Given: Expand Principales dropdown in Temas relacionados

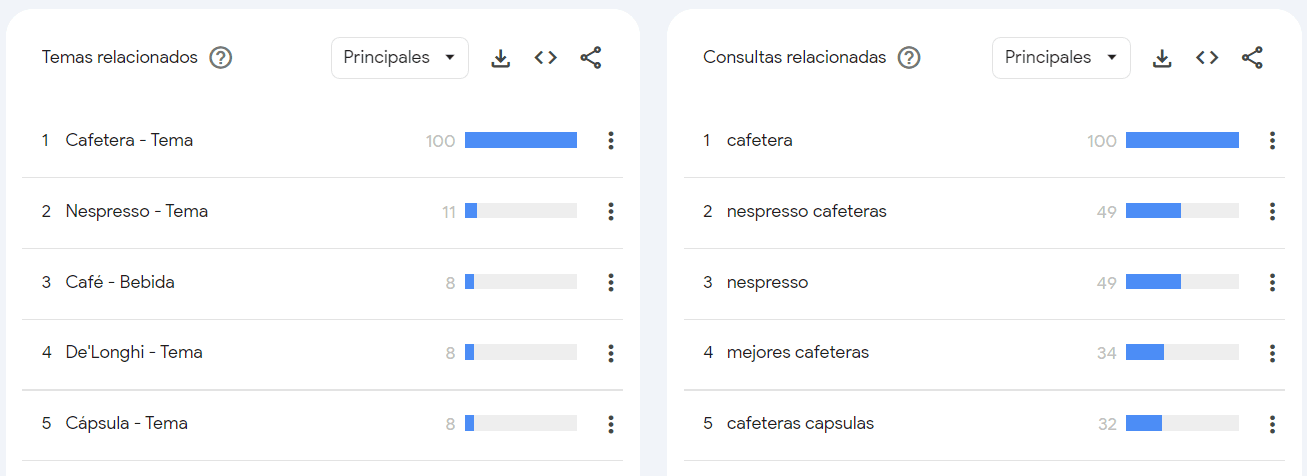Looking at the screenshot, I should tap(399, 58).
